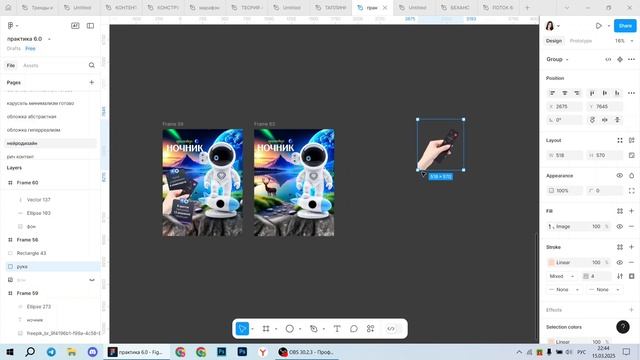Click the X position field 2675
Screen dimensions: 640x360
(565, 107)
